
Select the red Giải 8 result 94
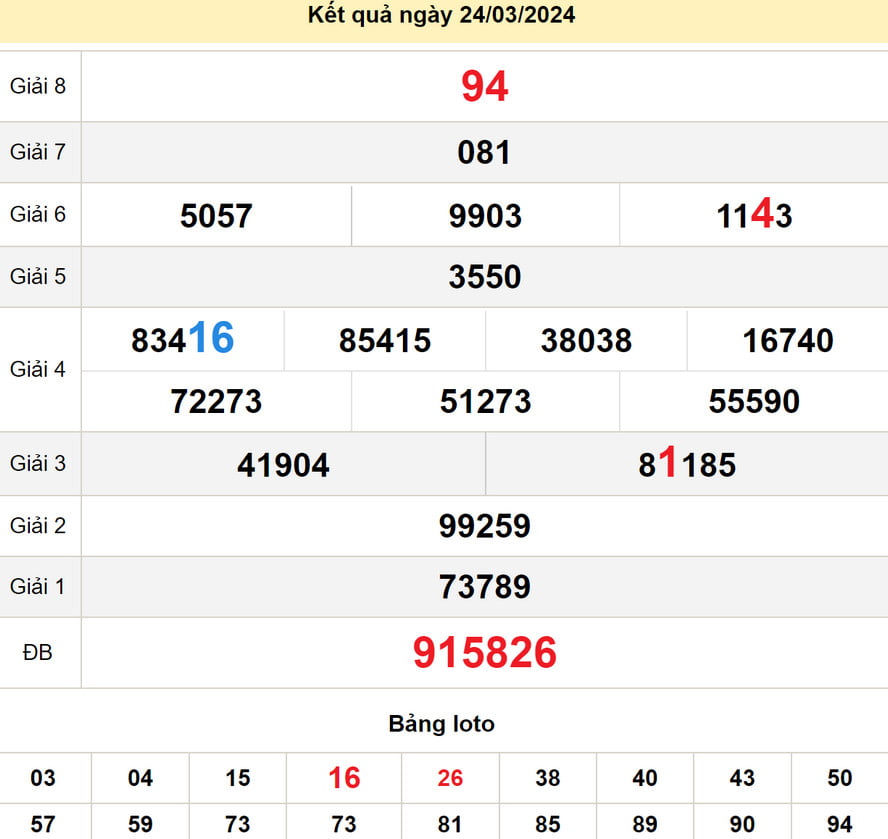pyautogui.click(x=485, y=87)
